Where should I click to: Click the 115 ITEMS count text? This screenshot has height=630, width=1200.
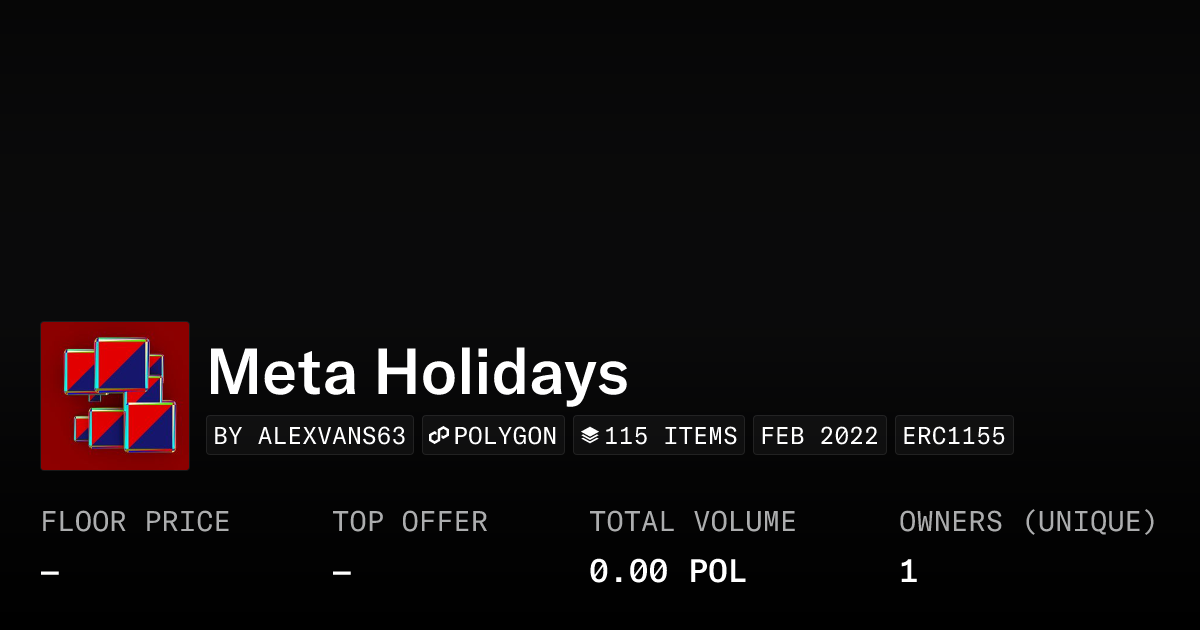[671, 436]
